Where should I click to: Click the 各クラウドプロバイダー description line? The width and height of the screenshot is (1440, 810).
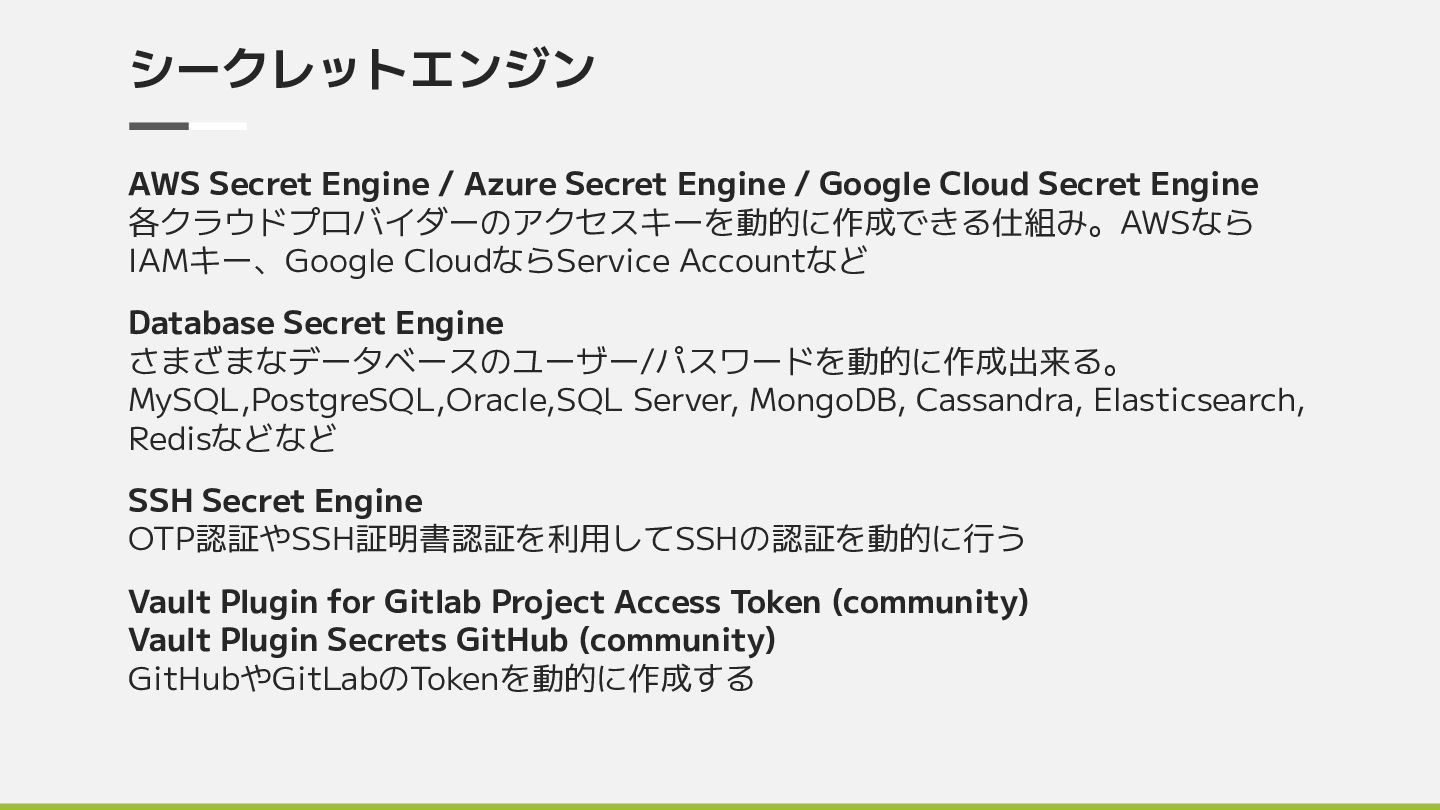690,222
